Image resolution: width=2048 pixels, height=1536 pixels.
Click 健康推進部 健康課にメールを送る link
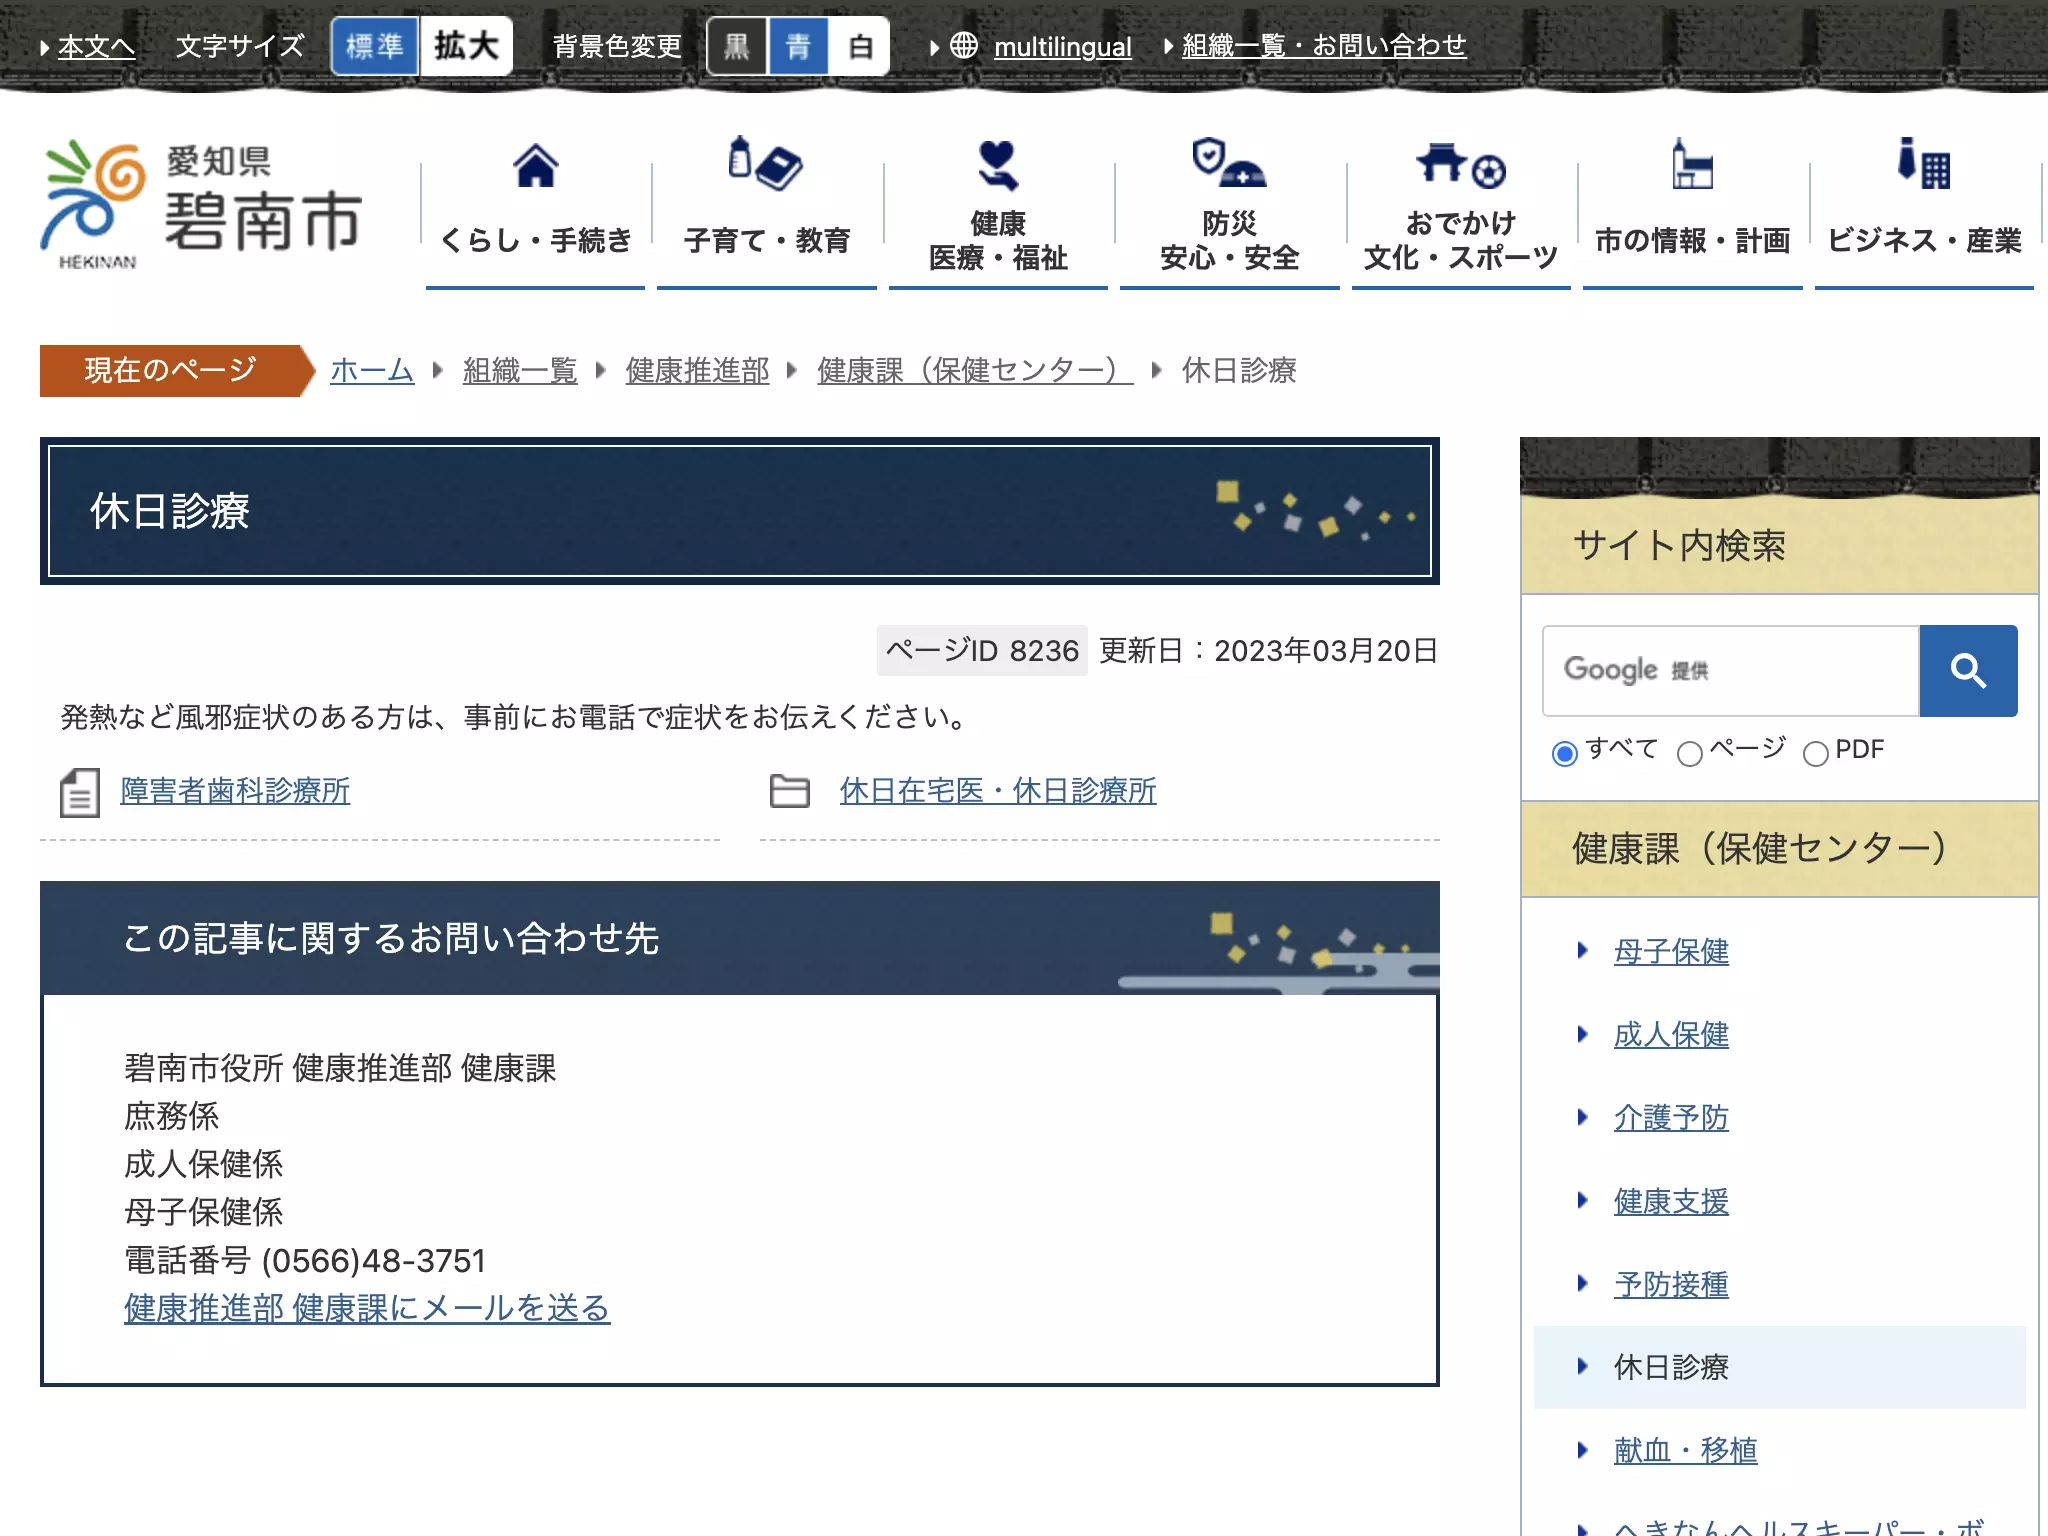tap(367, 1308)
